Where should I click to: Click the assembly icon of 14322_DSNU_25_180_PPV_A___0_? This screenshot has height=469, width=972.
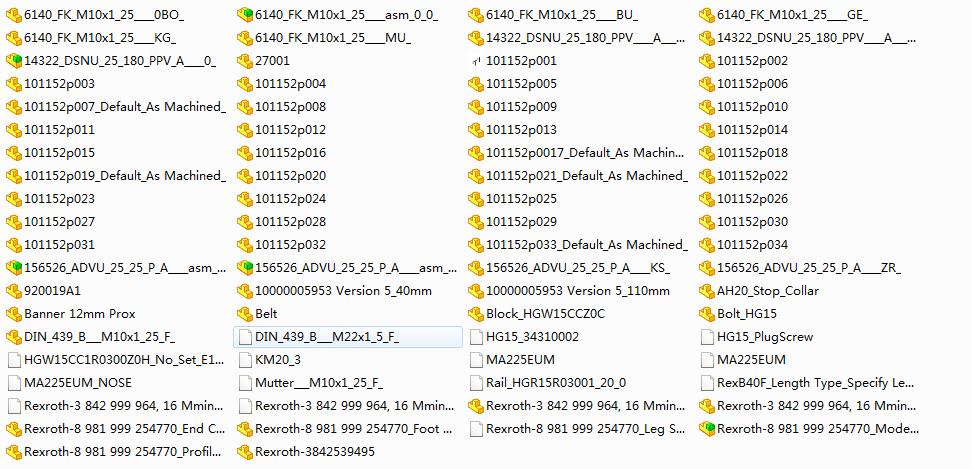tap(14, 61)
